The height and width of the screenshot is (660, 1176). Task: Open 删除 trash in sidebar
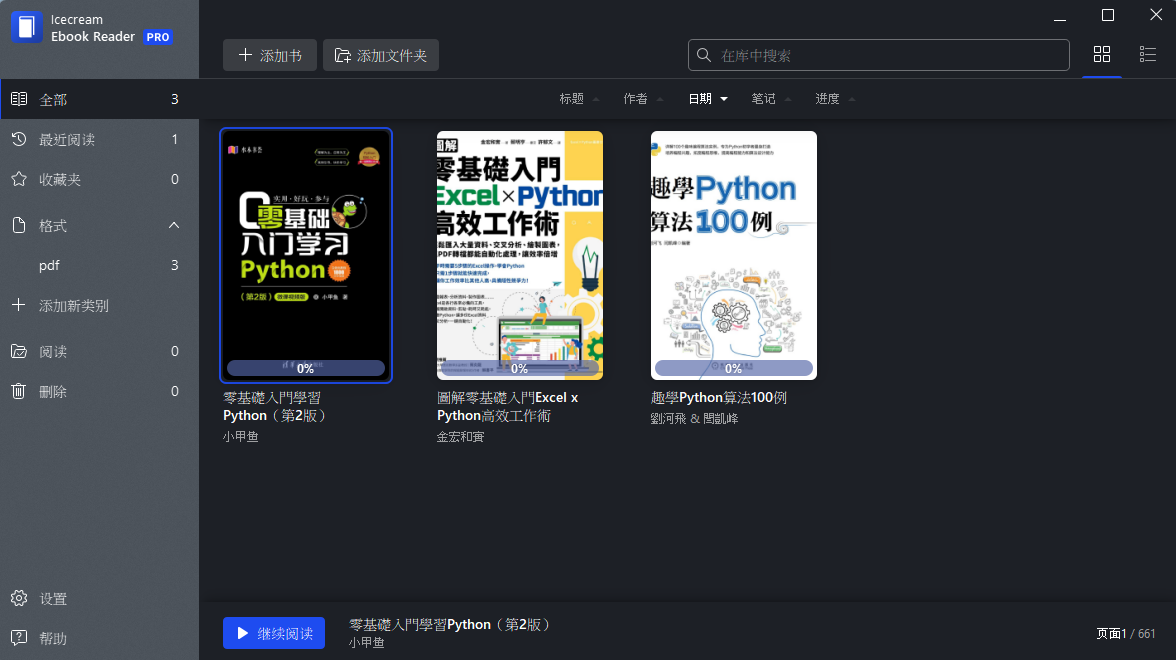100,392
